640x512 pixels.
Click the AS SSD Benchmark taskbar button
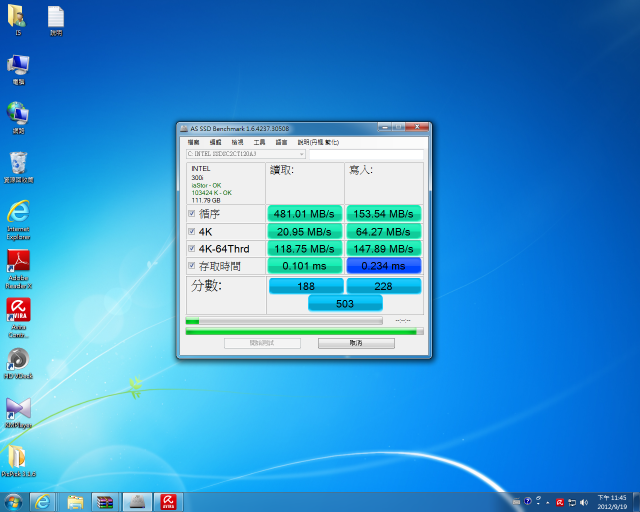coord(137,502)
